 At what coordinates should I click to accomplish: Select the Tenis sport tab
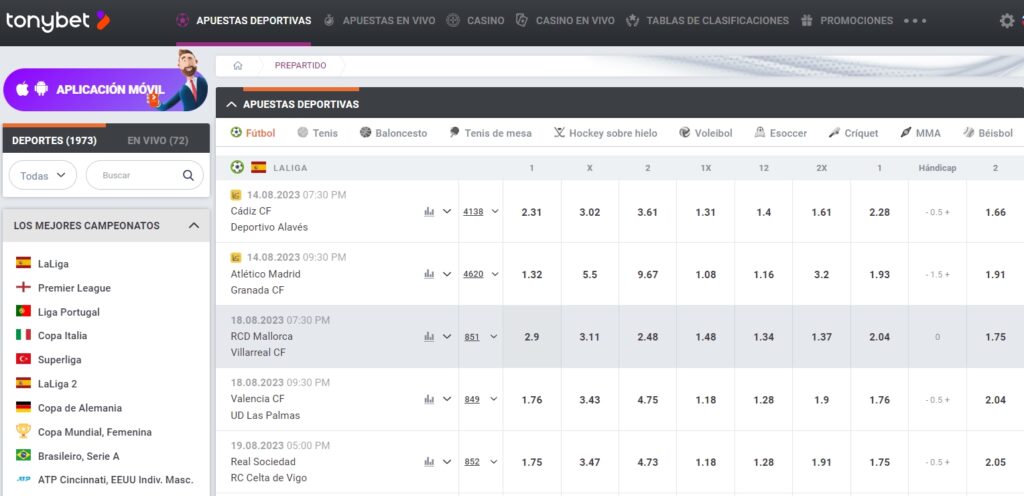[x=317, y=133]
